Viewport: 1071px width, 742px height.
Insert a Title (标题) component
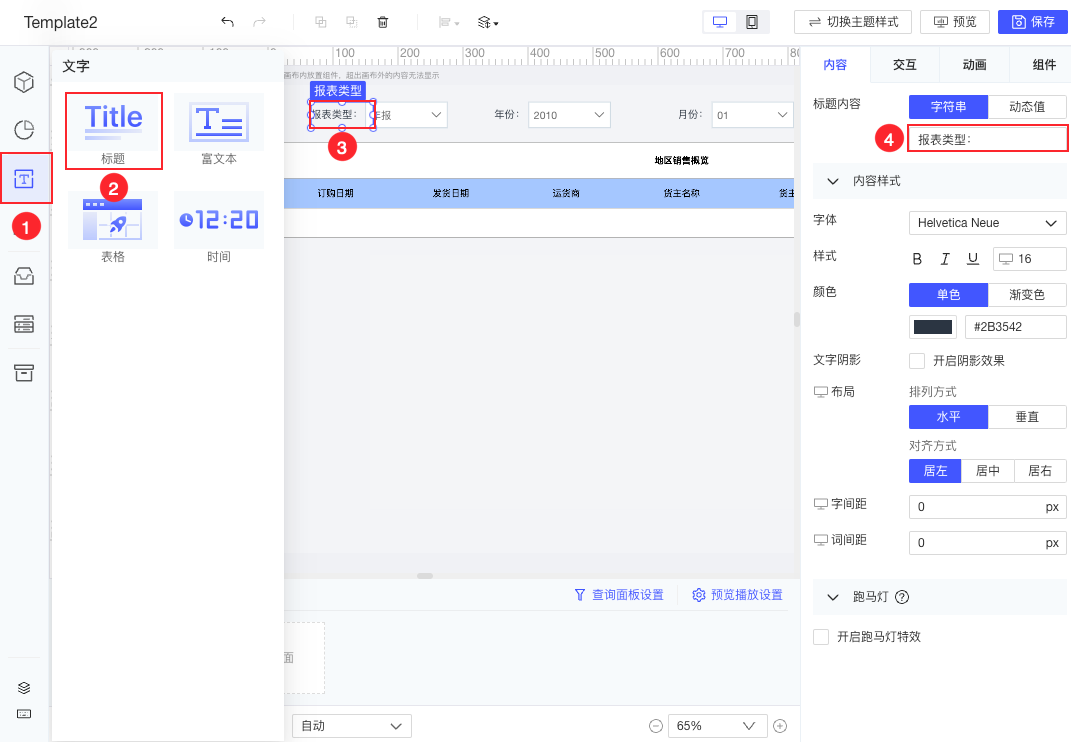(113, 130)
